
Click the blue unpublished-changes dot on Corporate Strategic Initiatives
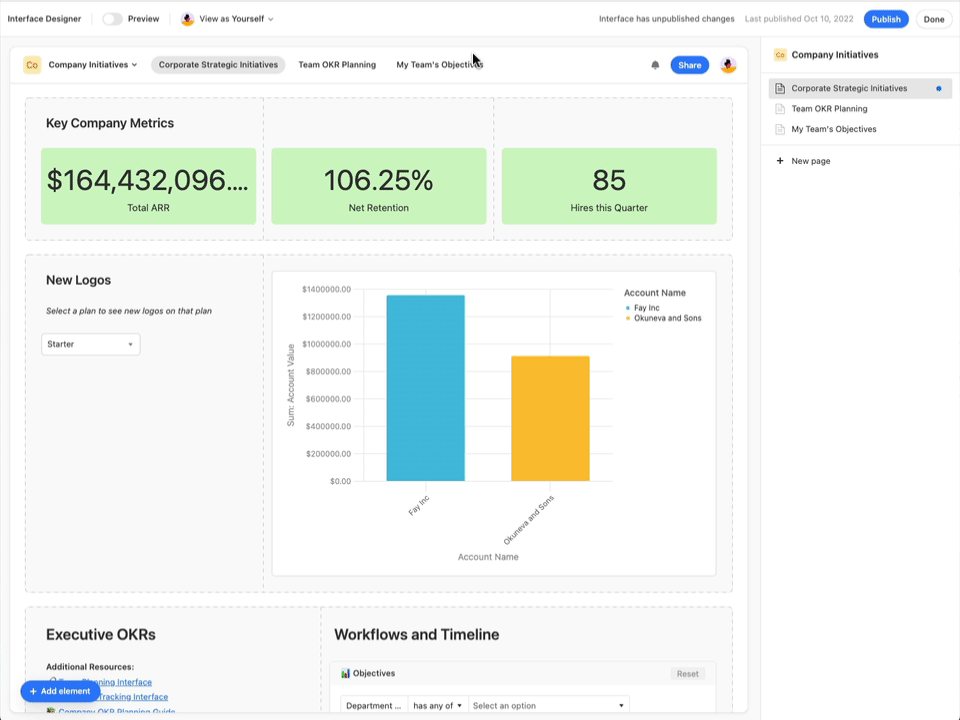(x=938, y=88)
